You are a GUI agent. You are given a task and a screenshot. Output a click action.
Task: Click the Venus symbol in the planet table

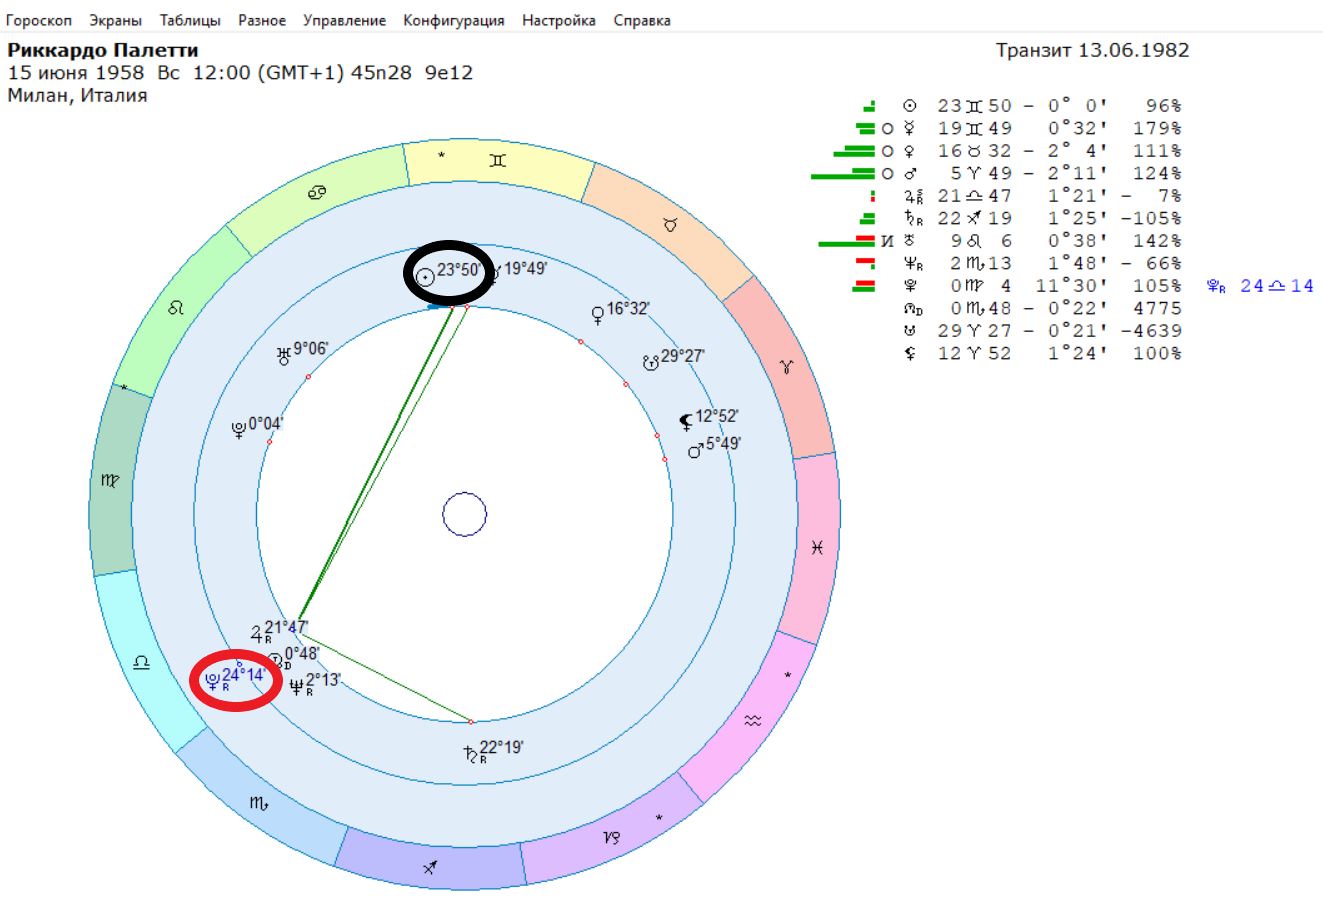[x=909, y=151]
